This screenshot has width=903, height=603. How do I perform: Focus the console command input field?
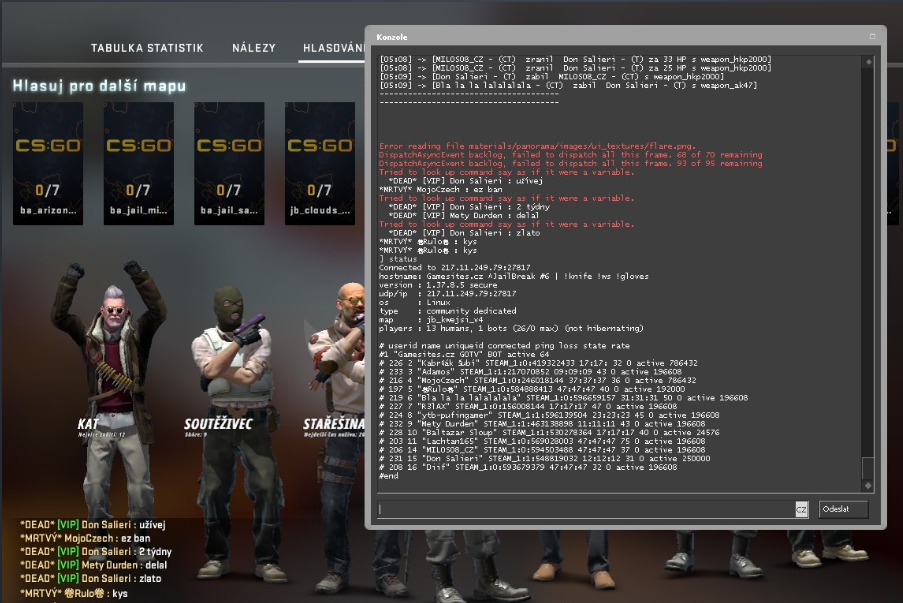(x=585, y=509)
